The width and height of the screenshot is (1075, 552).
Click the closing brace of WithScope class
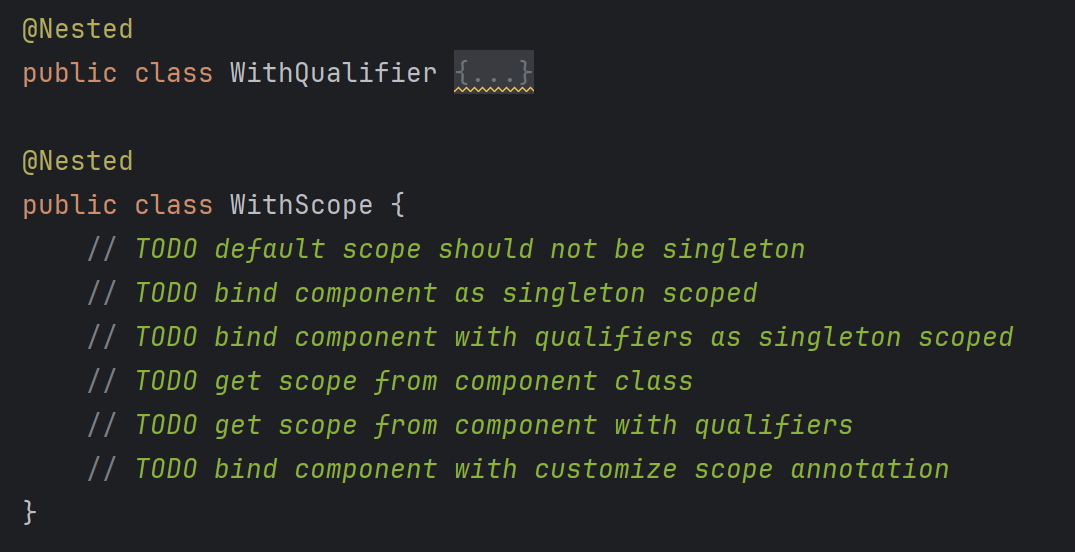tap(30, 512)
